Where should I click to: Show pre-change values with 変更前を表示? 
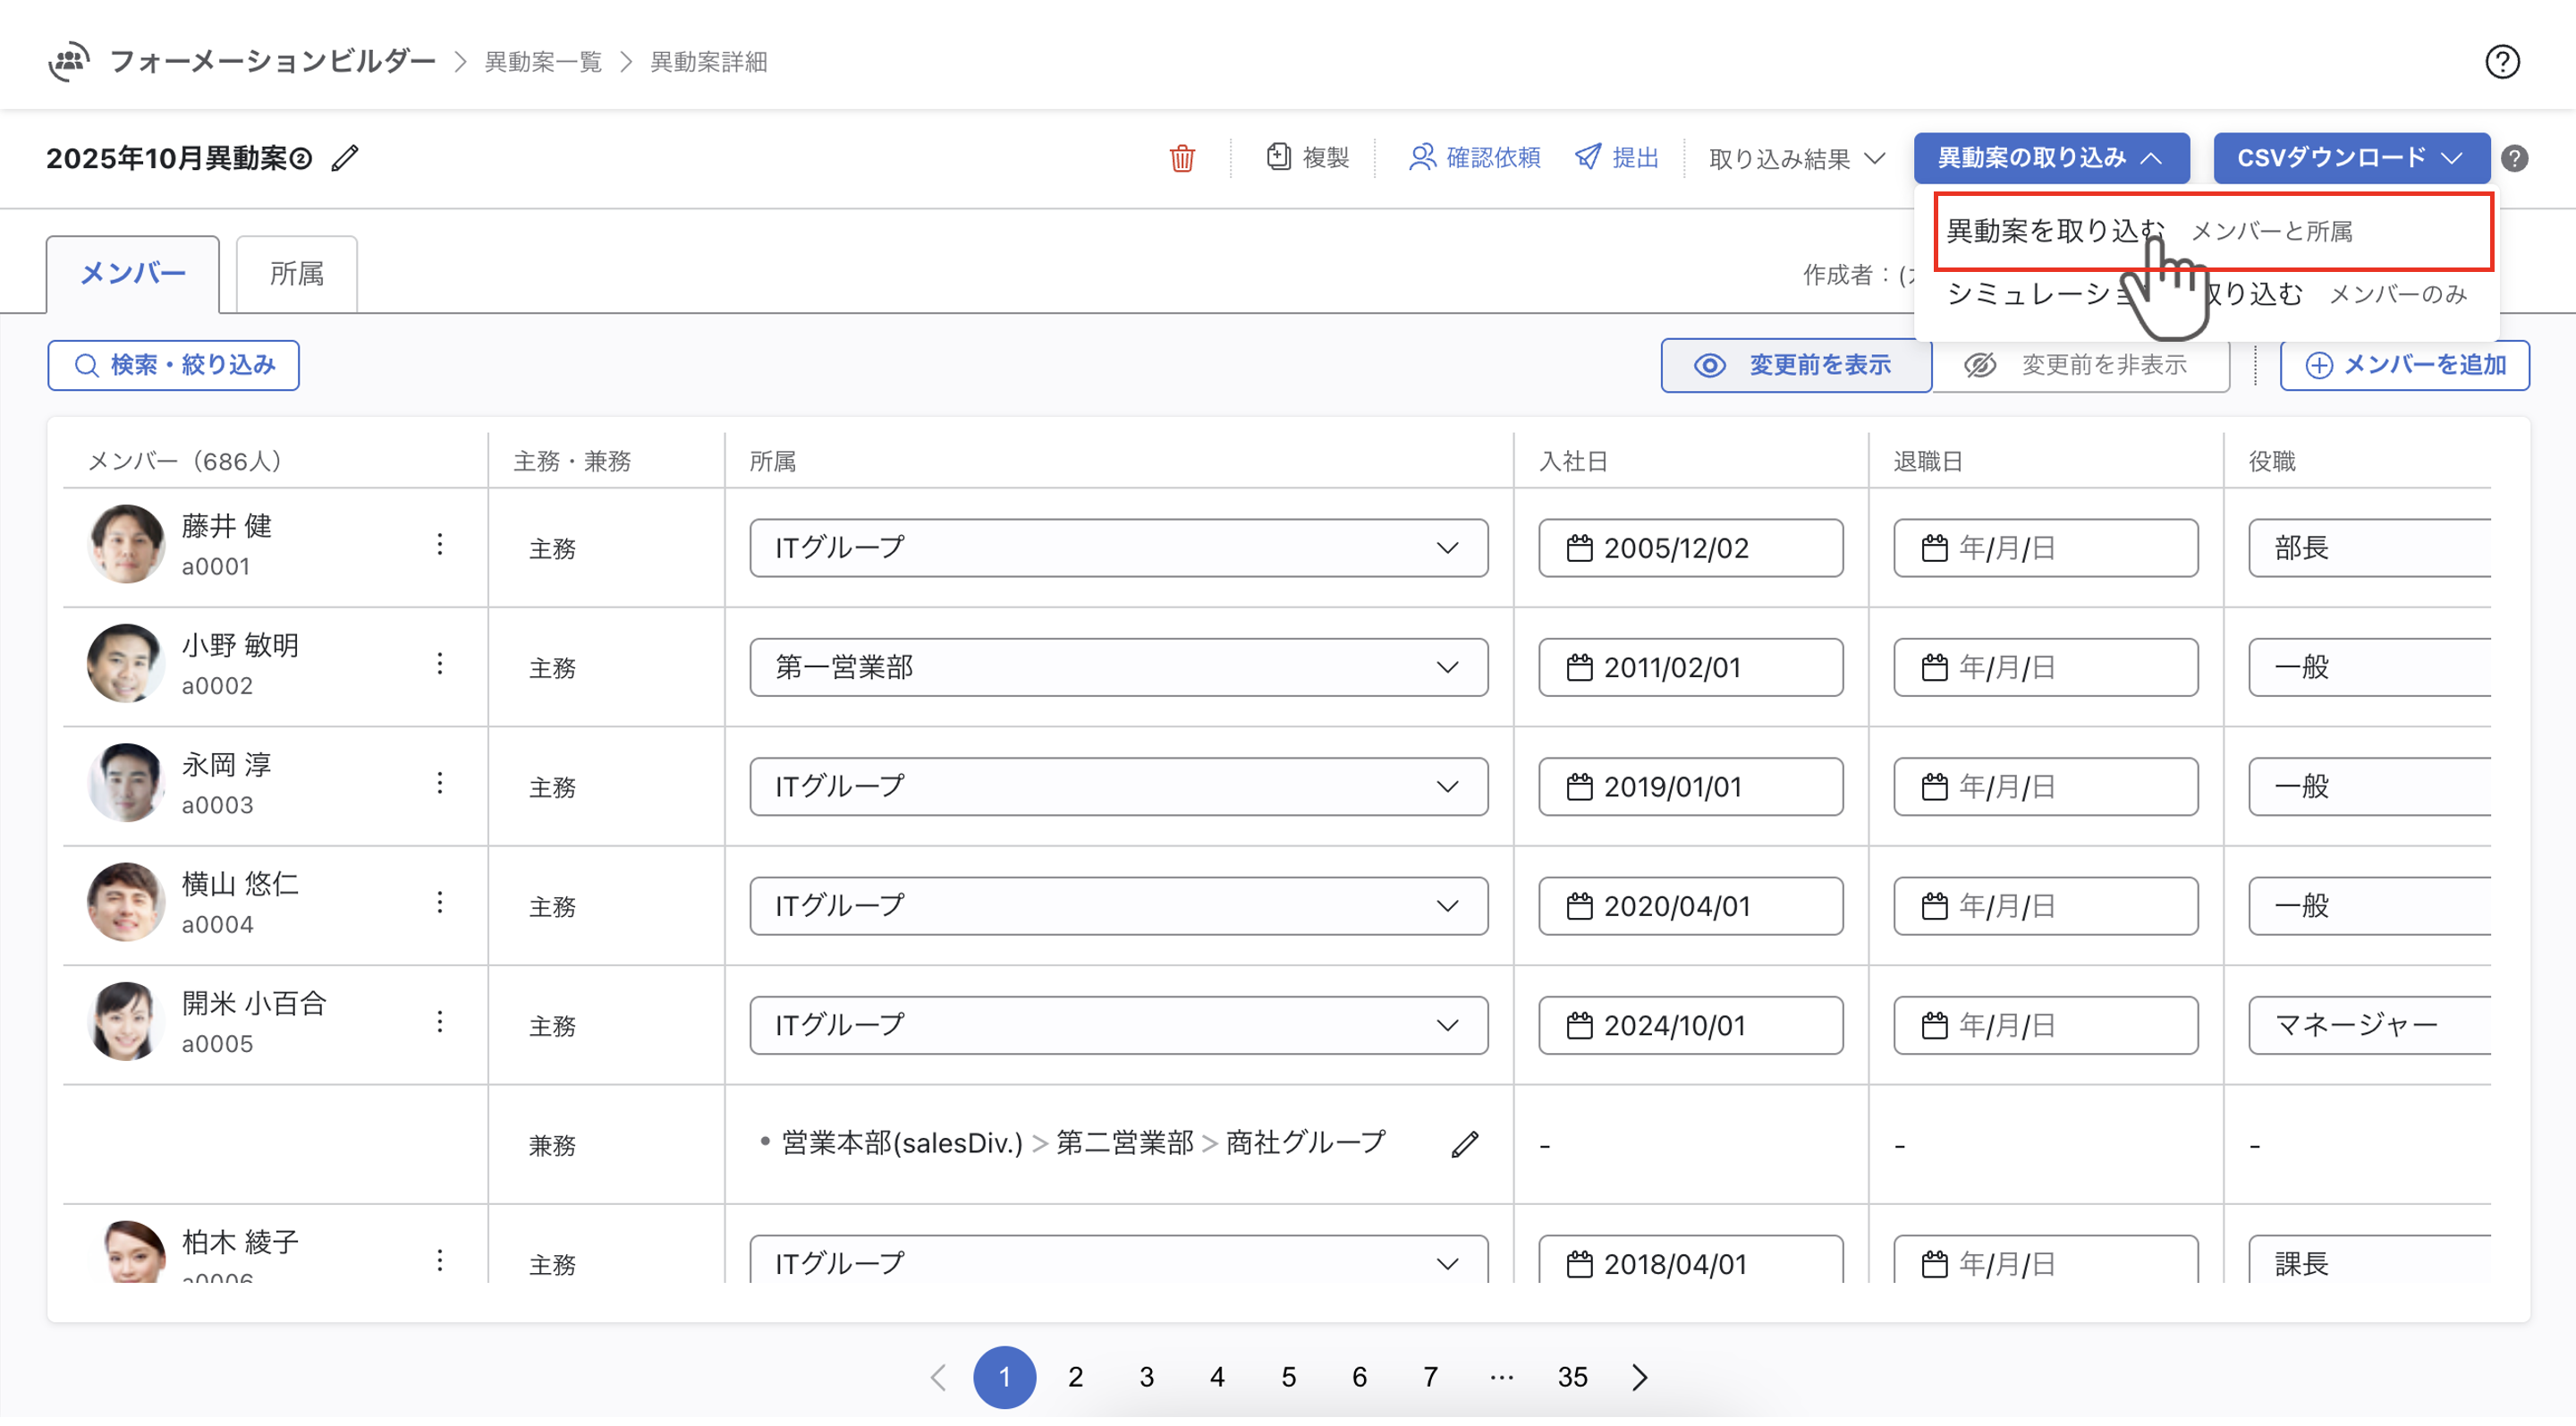(x=1795, y=366)
